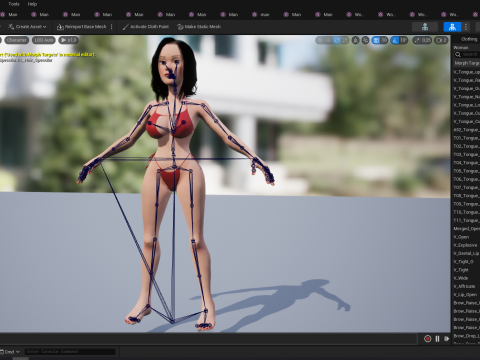
Task: Open the Cmd console type dropdown
Action: pos(10,352)
